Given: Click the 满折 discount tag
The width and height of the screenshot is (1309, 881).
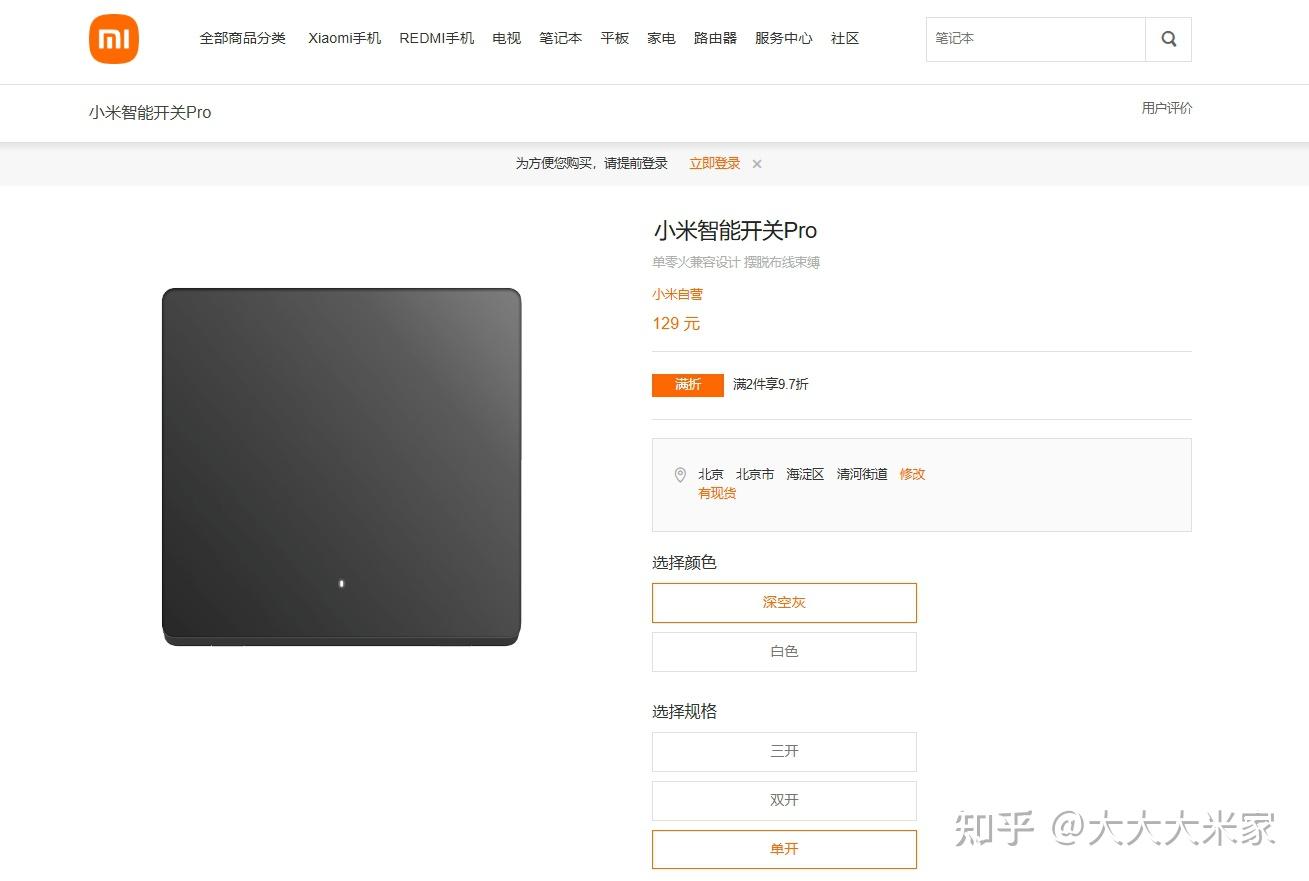Looking at the screenshot, I should point(688,385).
